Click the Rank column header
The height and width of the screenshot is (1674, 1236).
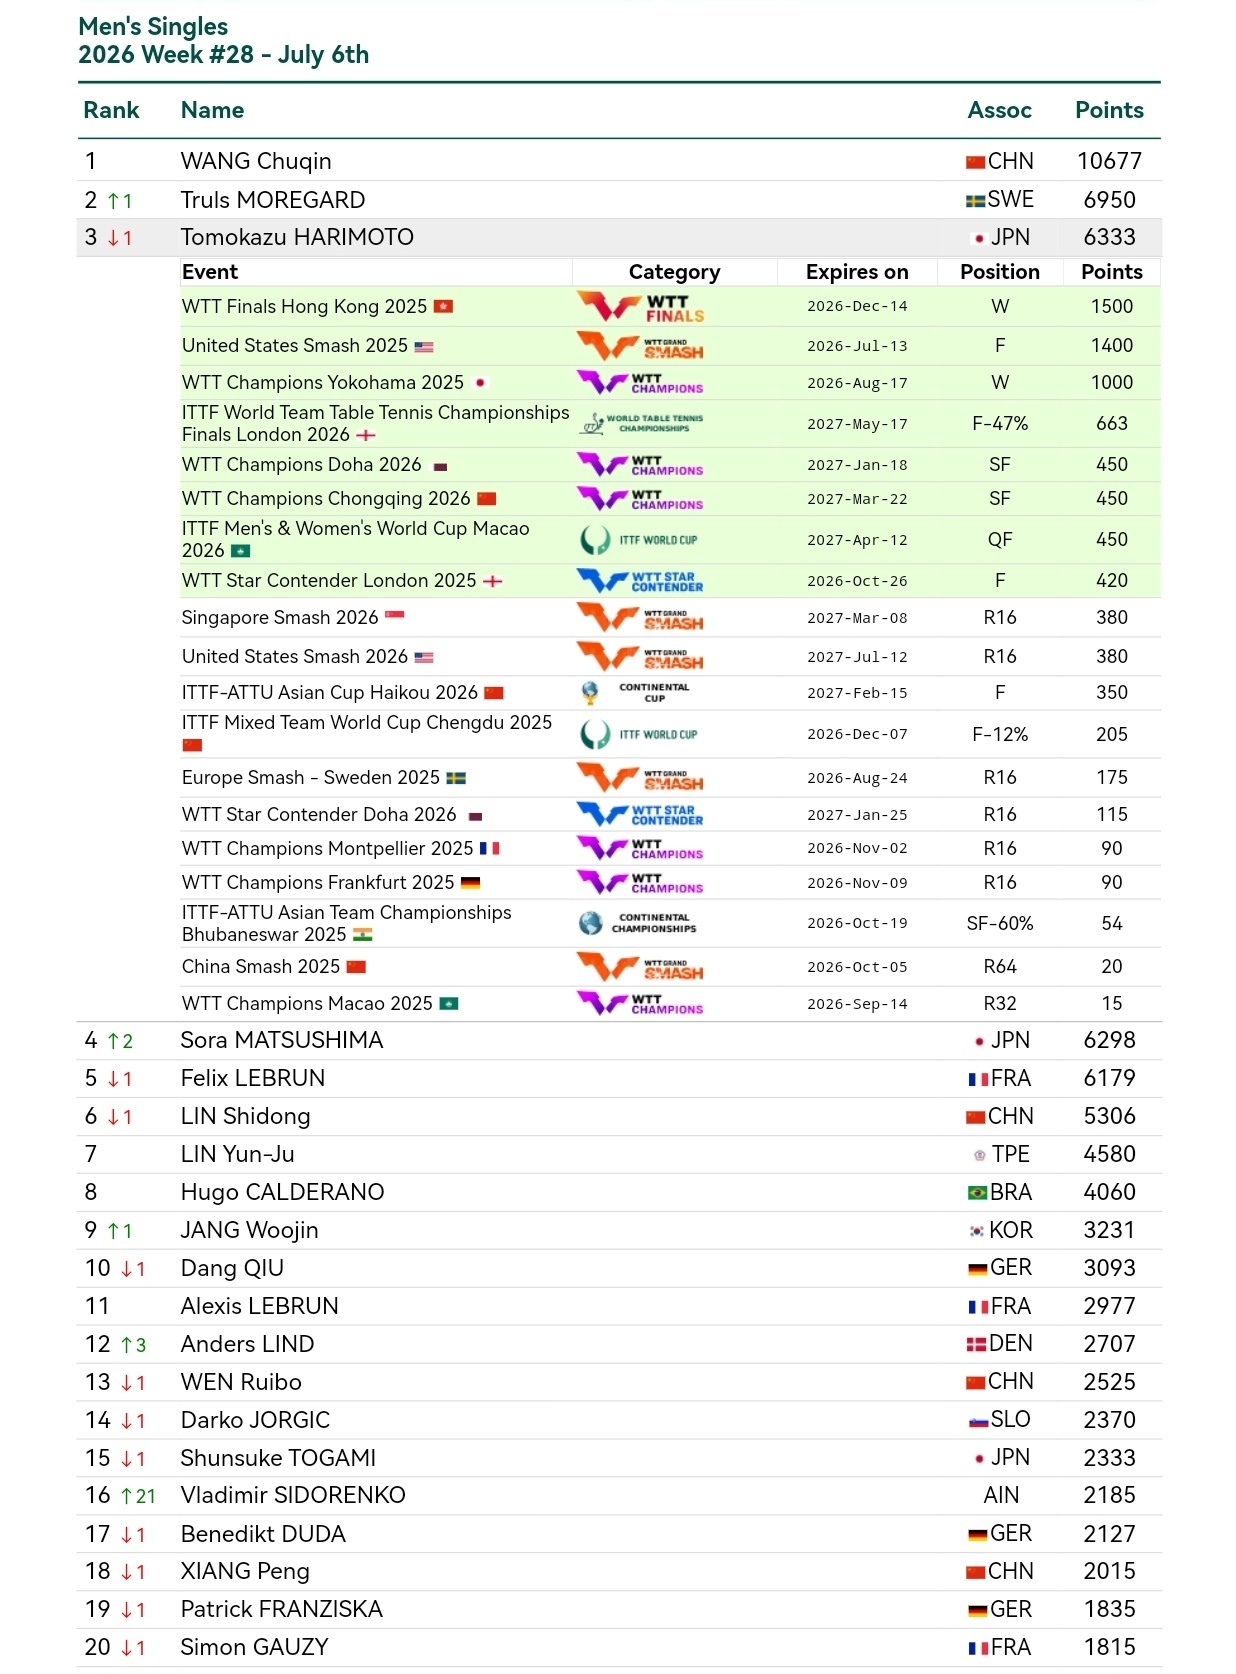click(111, 111)
